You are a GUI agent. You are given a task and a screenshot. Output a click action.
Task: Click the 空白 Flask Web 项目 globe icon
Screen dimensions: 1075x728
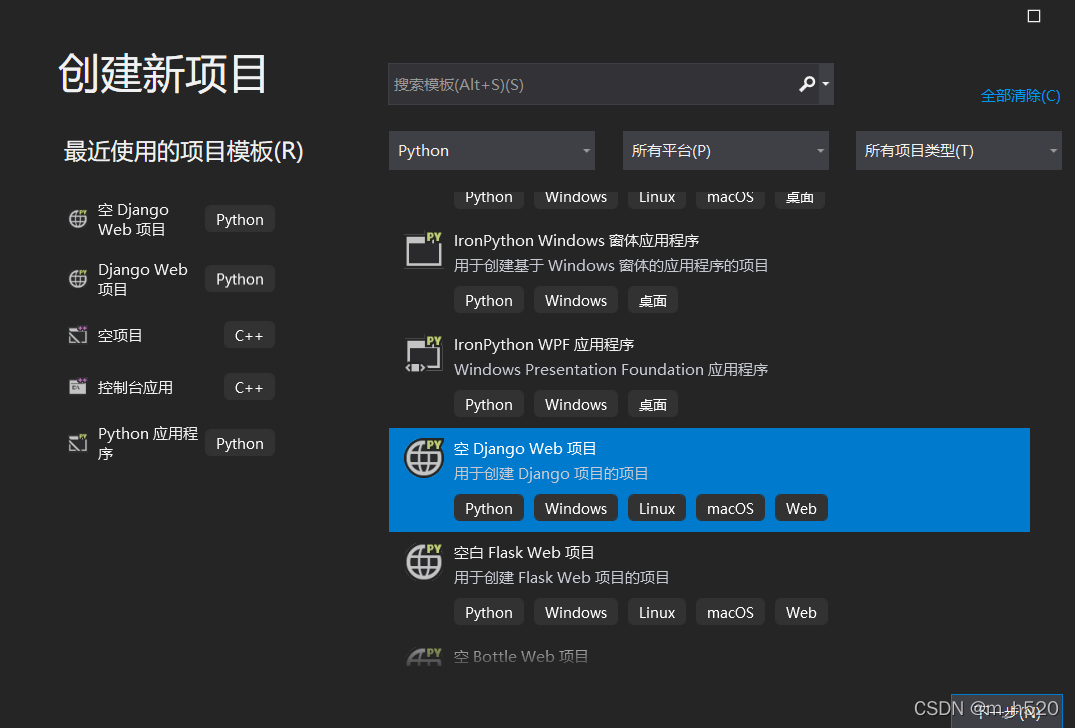pos(423,562)
